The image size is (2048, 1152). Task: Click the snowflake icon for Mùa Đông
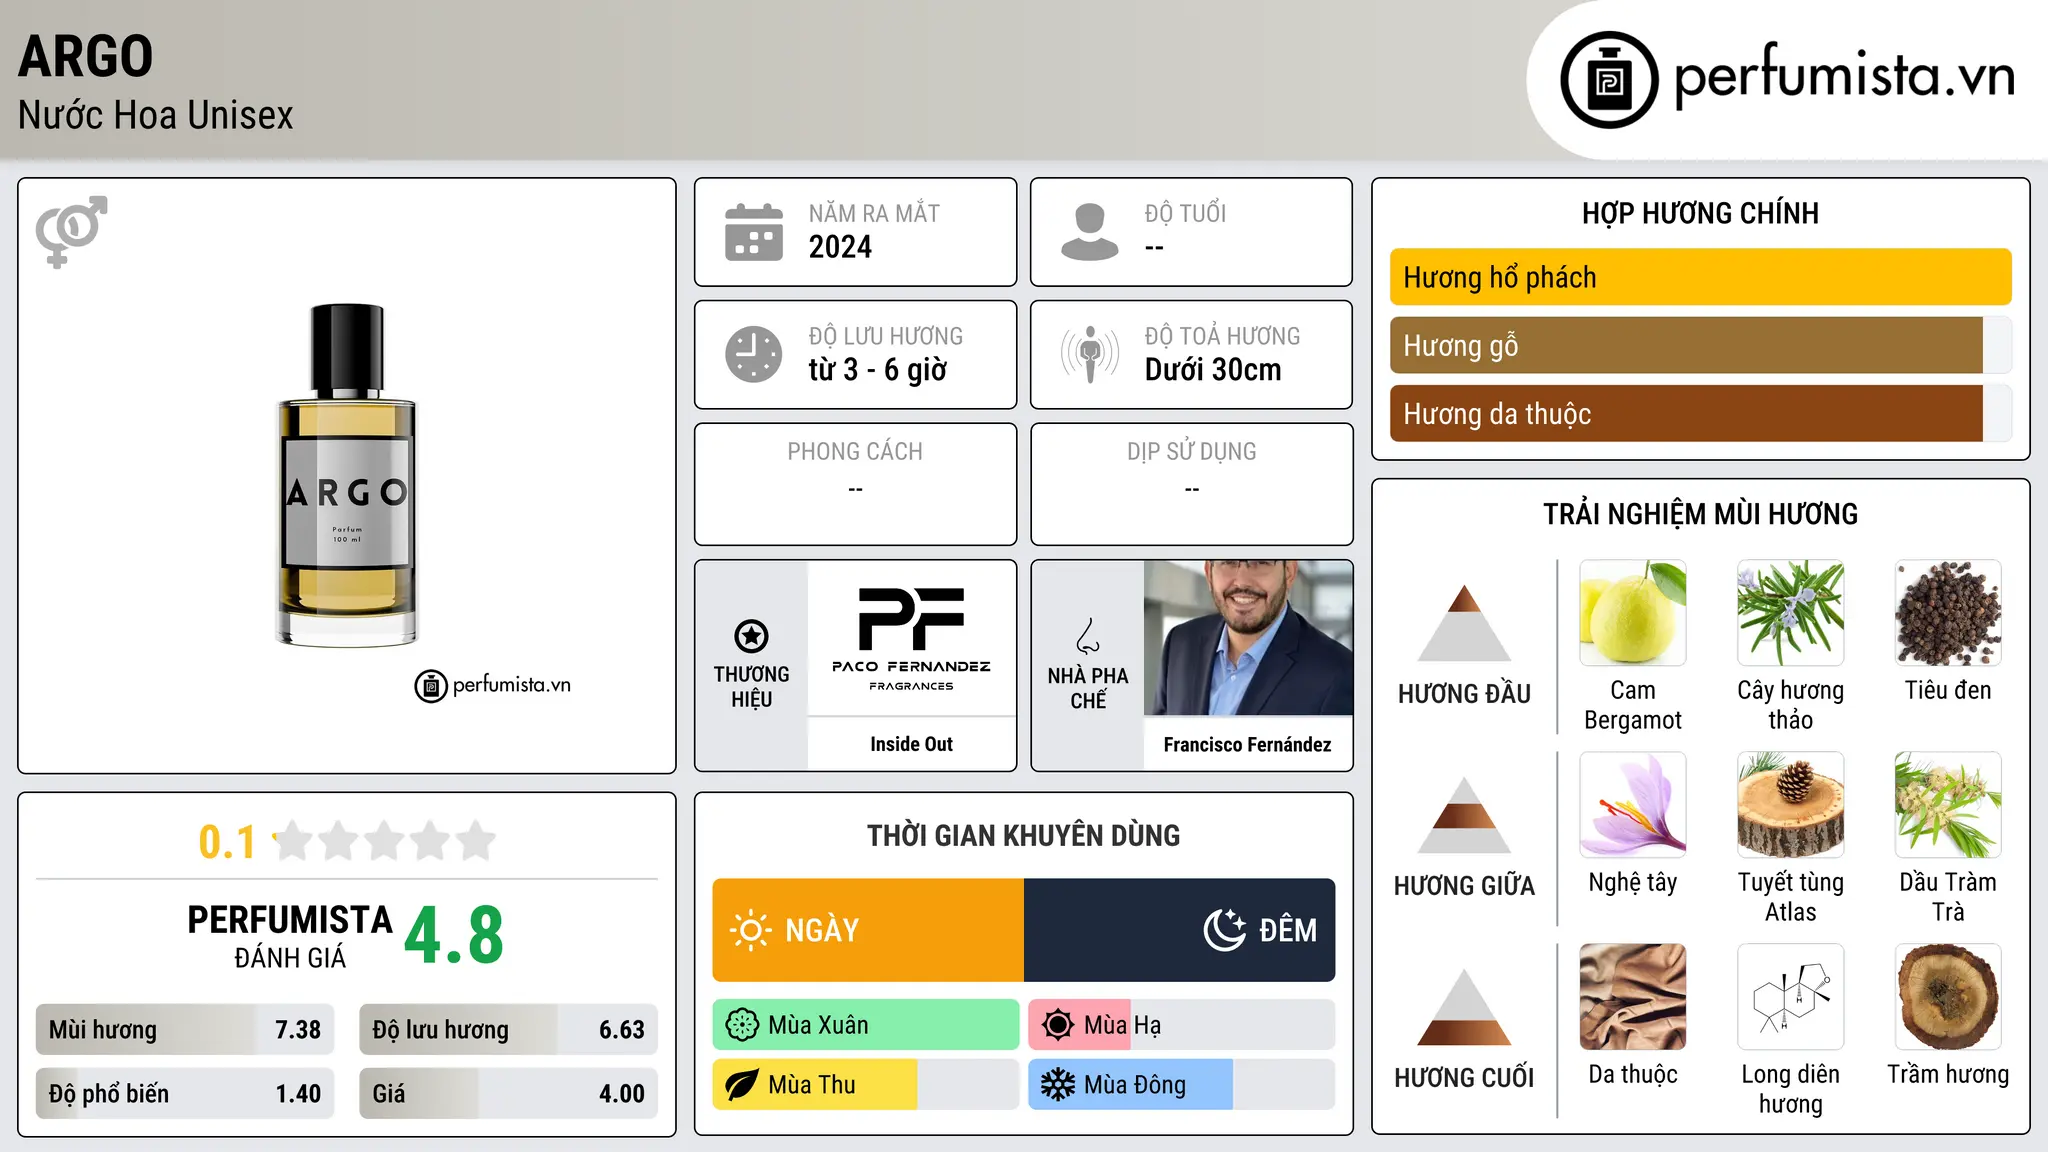point(1058,1085)
